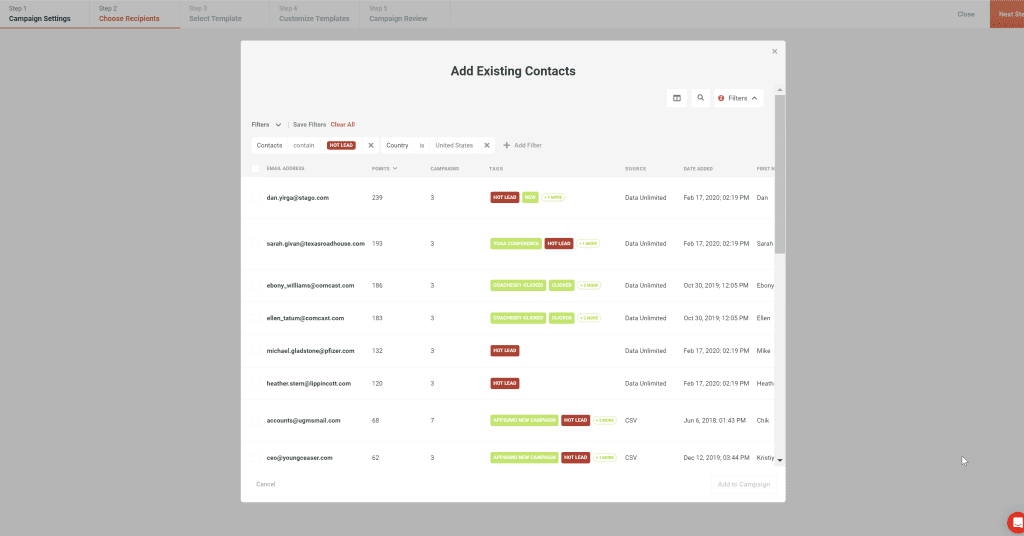Click the United States filter value
The width and height of the screenshot is (1024, 536).
click(x=454, y=146)
